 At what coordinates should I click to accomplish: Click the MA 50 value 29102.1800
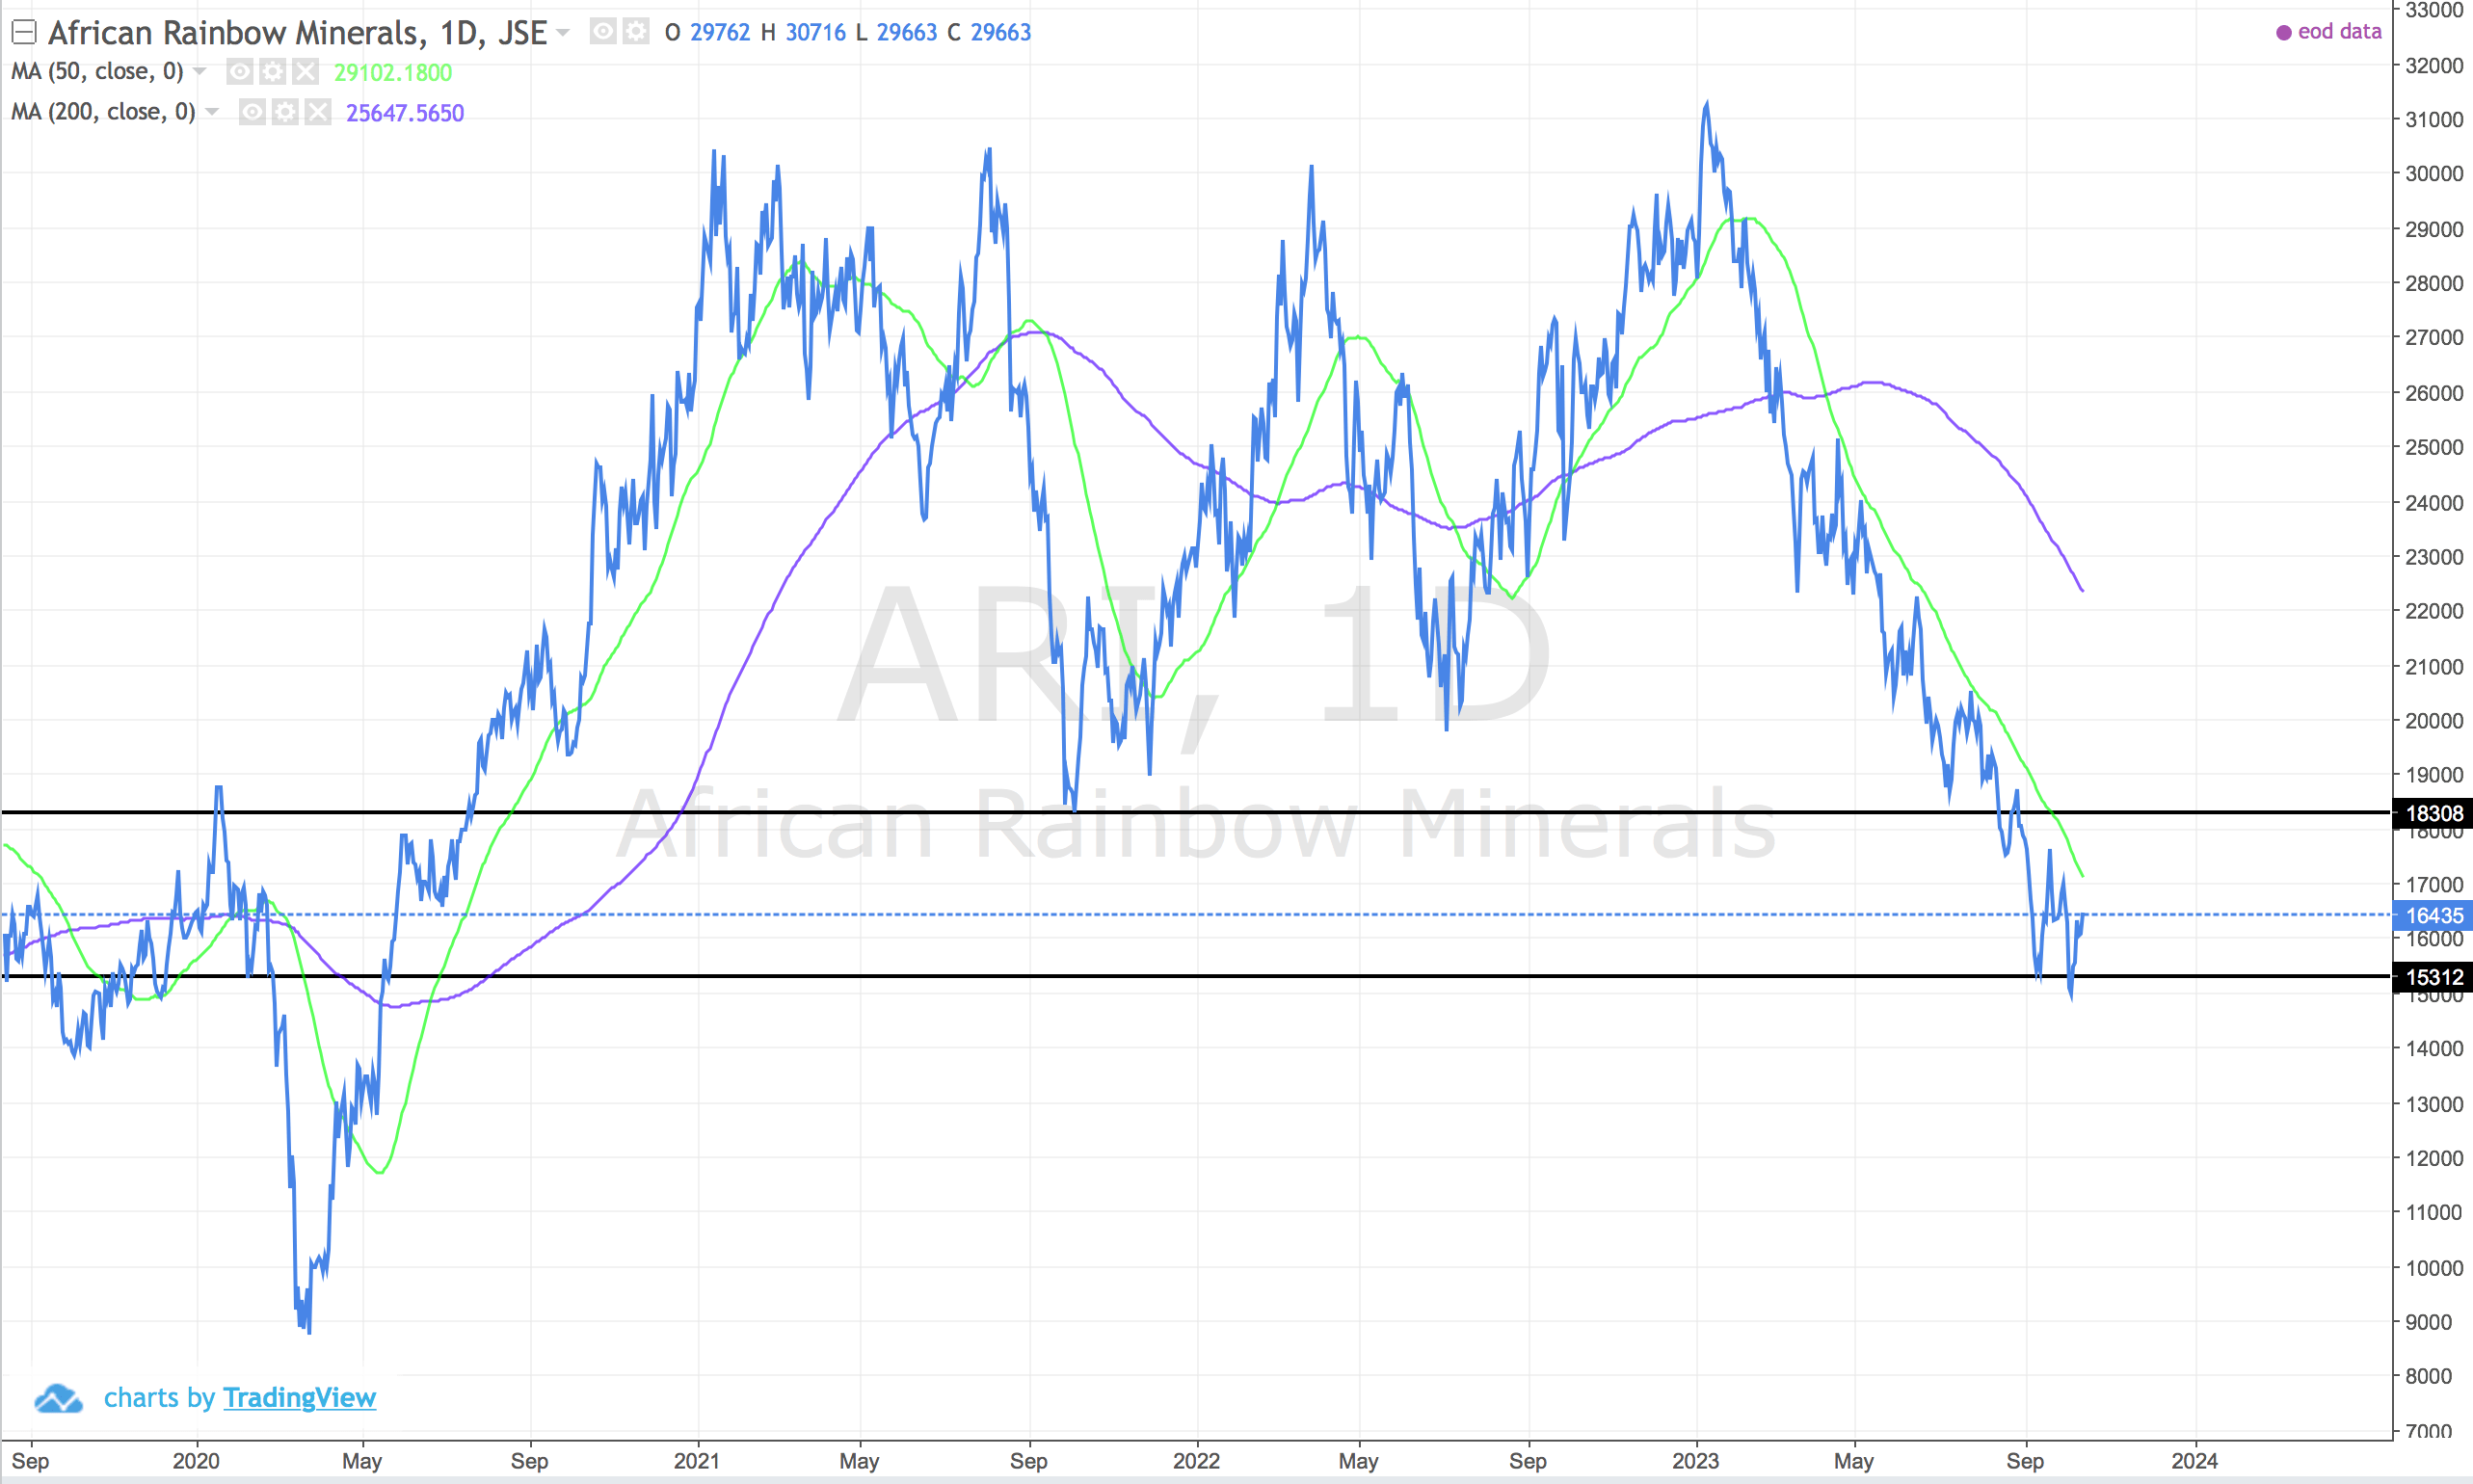pyautogui.click(x=393, y=73)
